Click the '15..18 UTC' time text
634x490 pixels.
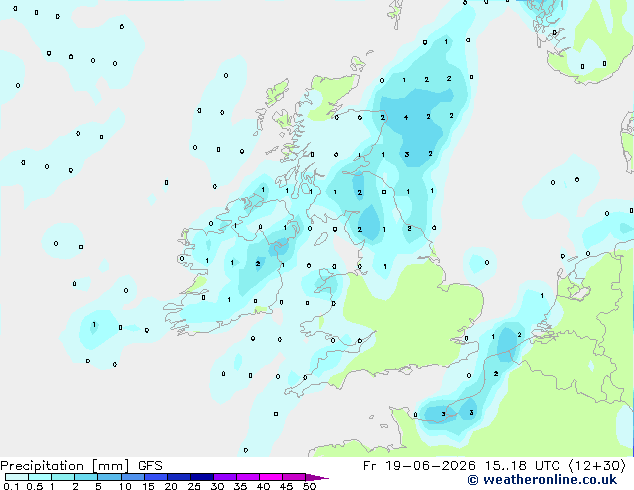coord(522,466)
